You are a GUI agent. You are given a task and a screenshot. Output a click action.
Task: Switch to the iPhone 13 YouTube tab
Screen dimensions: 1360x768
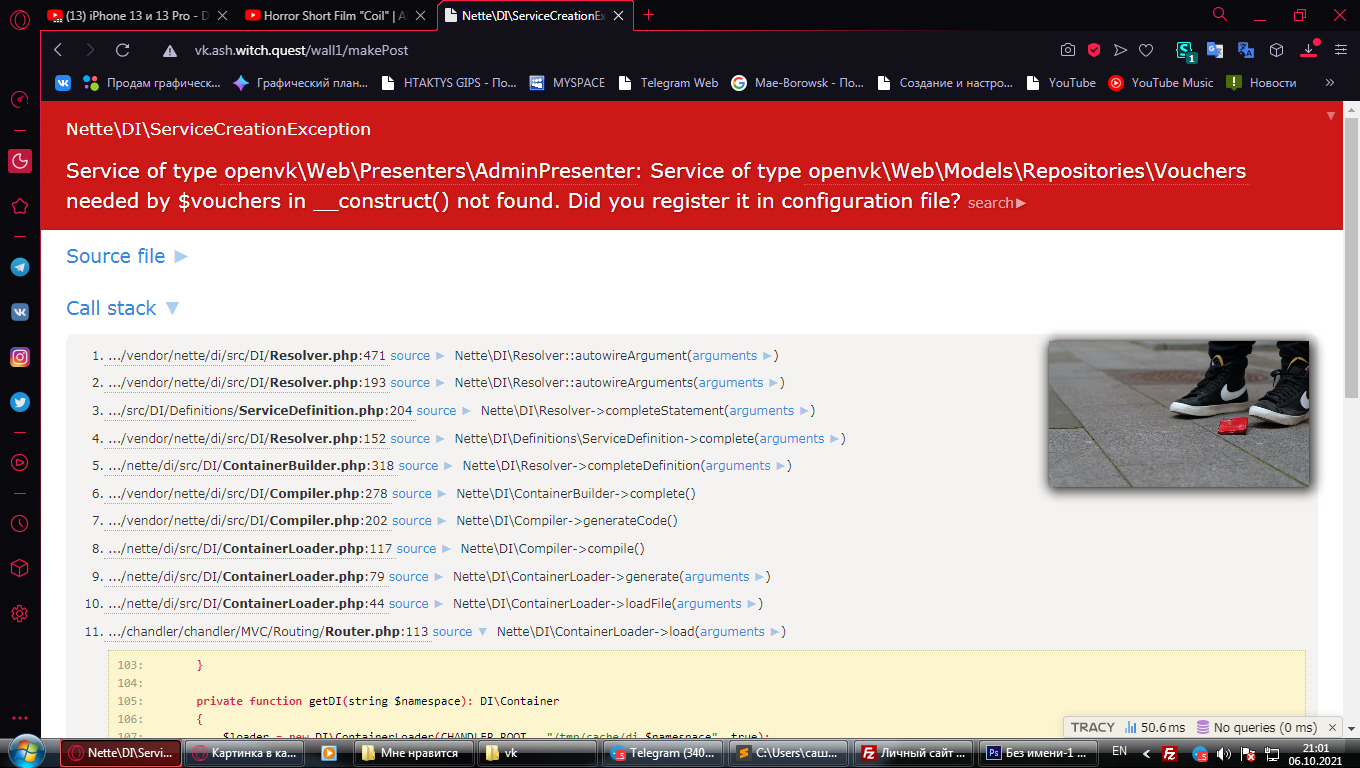click(138, 15)
